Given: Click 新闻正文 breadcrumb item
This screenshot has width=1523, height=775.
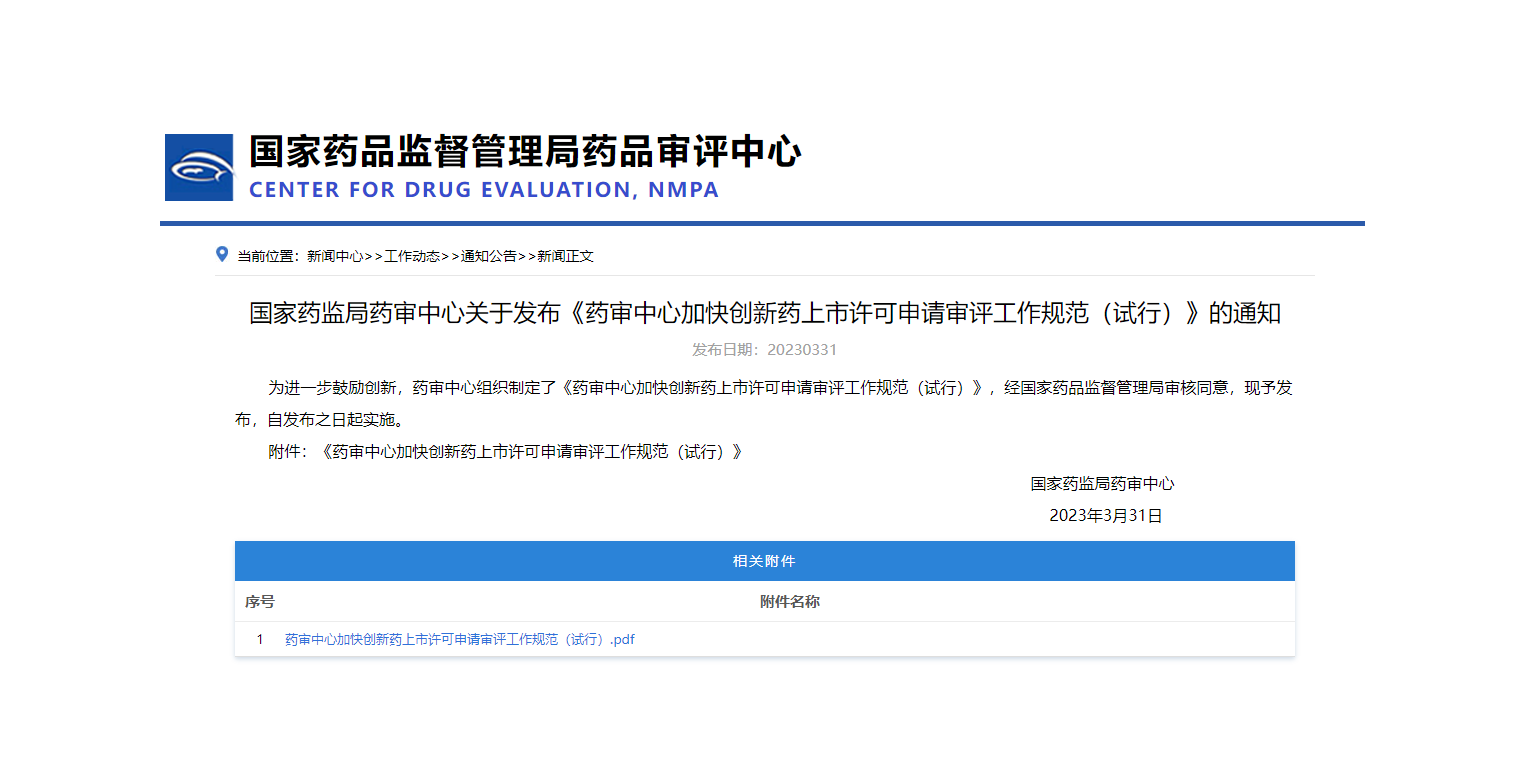Looking at the screenshot, I should tap(566, 256).
